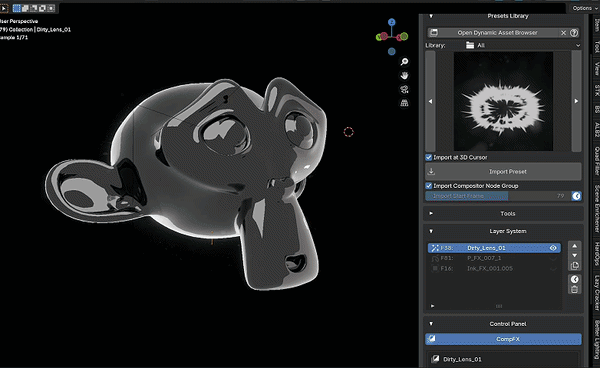Toggle the camera view icon
This screenshot has height=368, width=600.
pos(404,89)
